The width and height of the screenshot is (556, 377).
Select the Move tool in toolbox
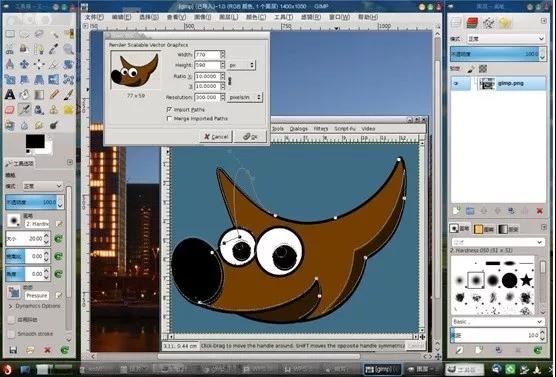pyautogui.click(x=24, y=64)
